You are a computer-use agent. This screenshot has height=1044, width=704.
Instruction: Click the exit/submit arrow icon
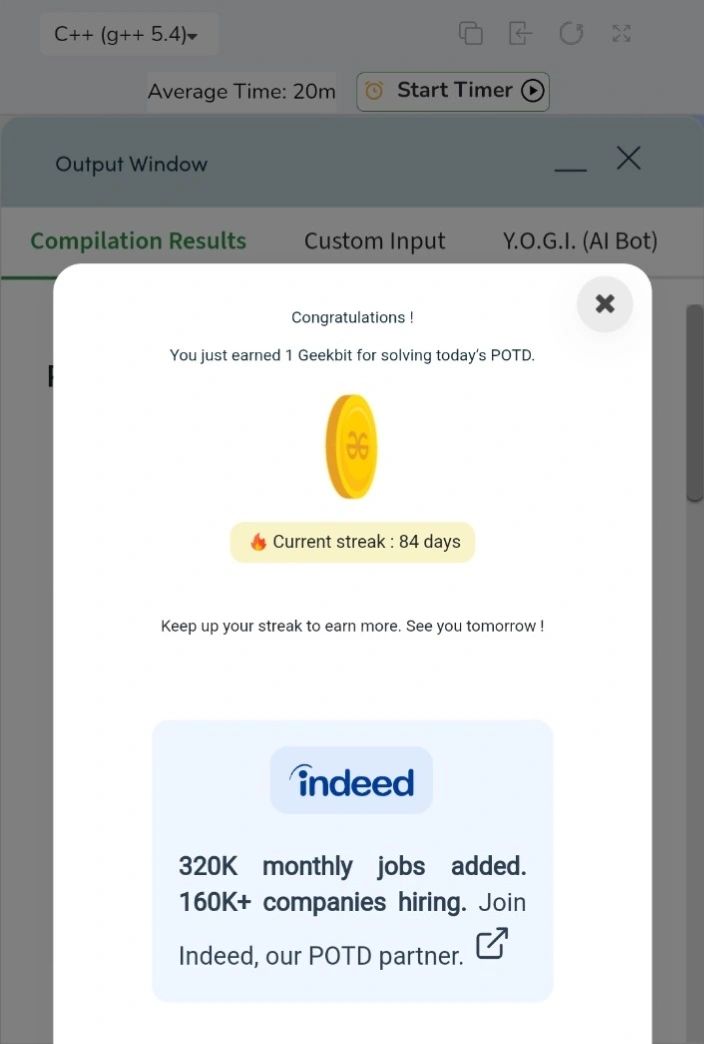coord(520,33)
